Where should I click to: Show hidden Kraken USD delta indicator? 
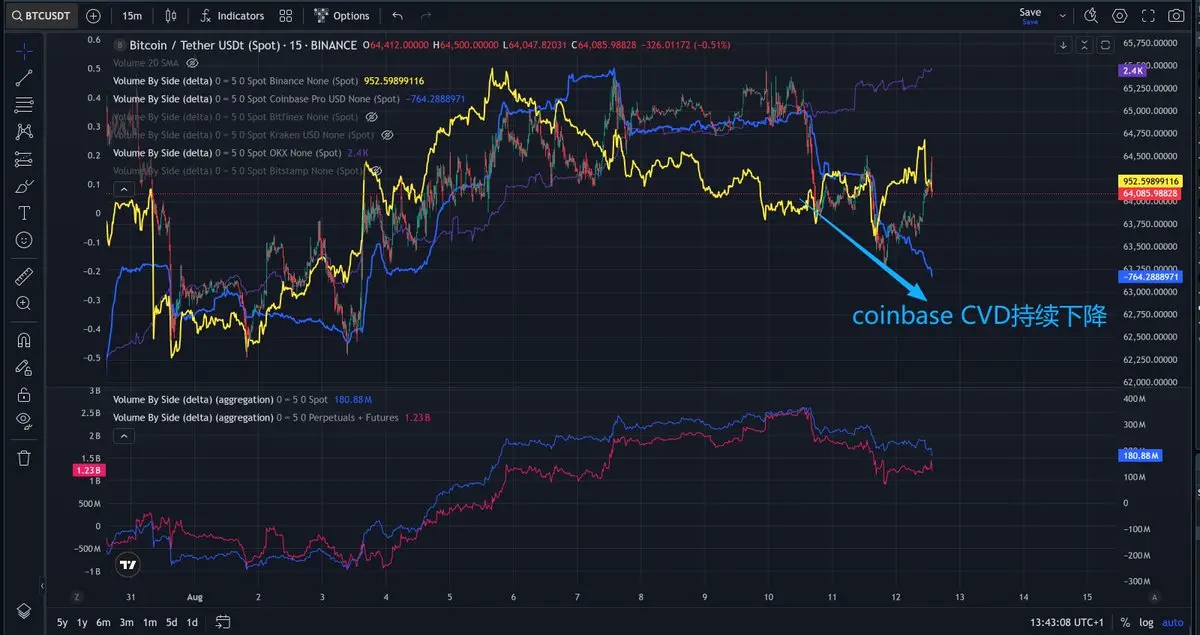point(387,135)
